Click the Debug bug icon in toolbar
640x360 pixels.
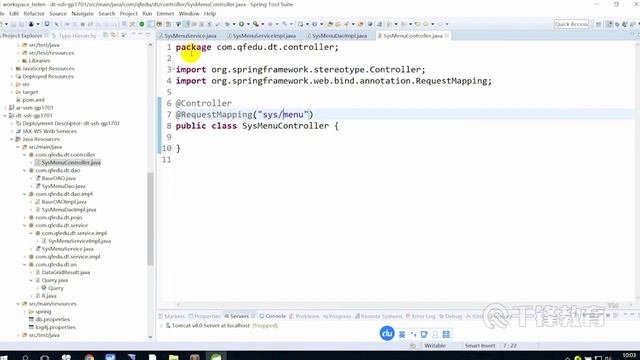[x=228, y=24]
